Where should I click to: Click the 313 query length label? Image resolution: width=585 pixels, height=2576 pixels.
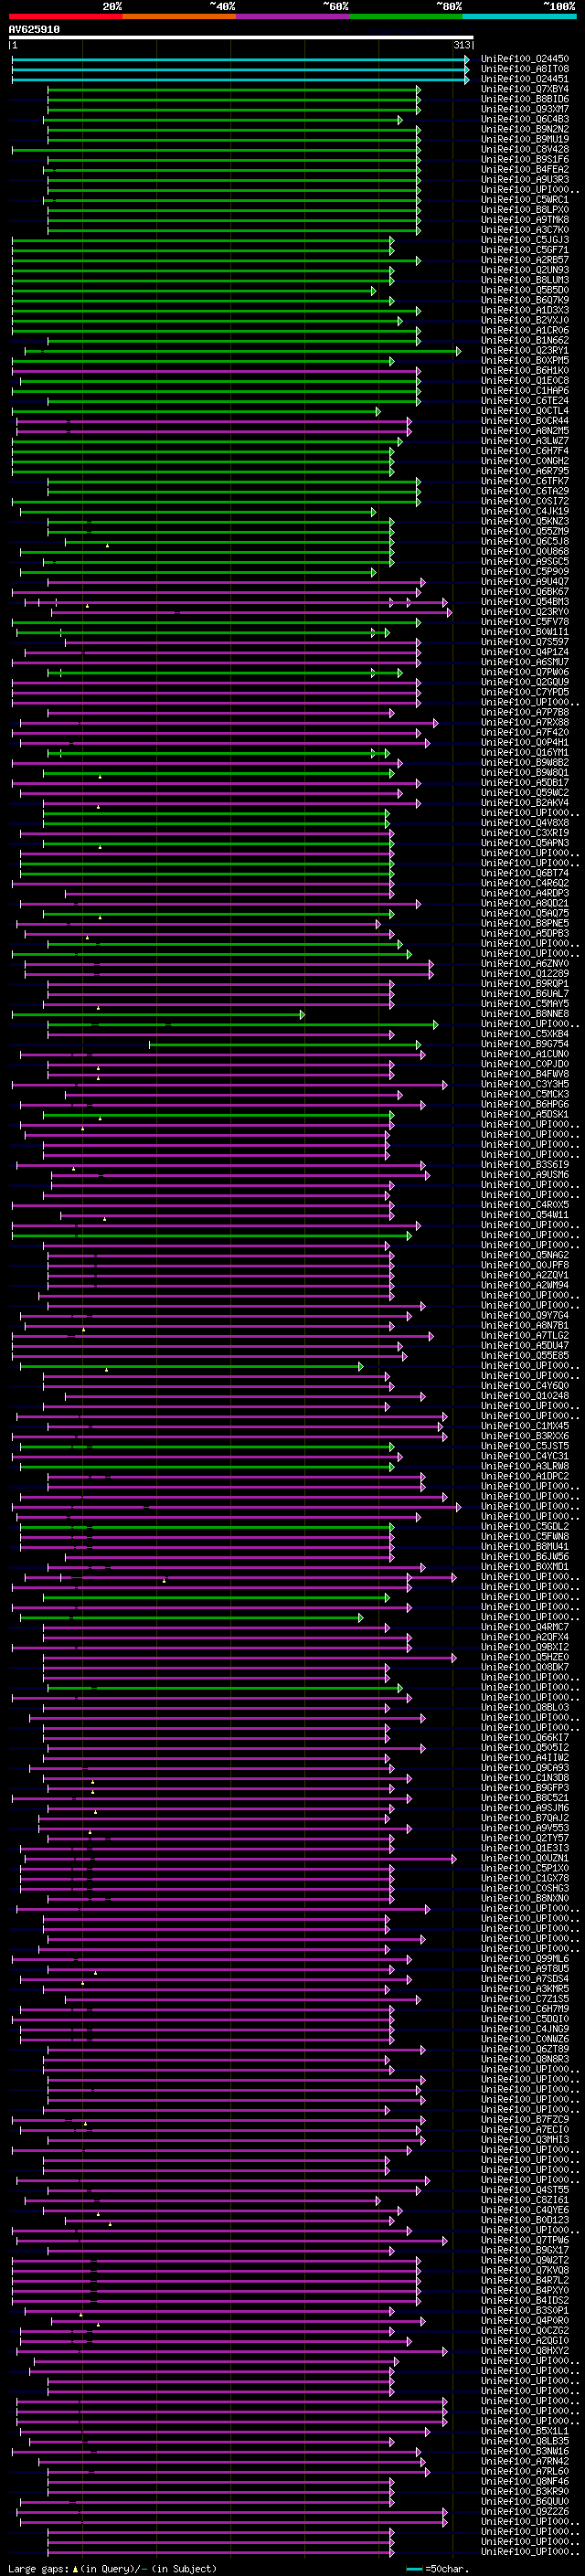[461, 45]
